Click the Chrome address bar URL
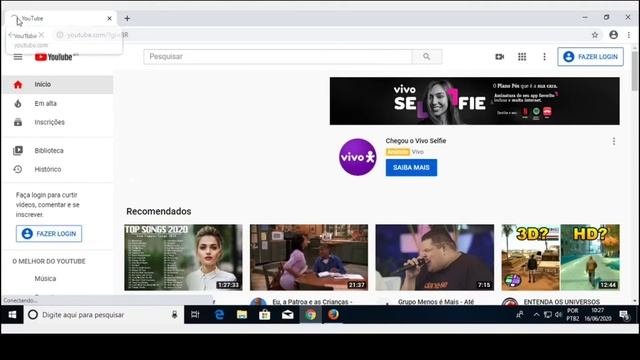The width and height of the screenshot is (640, 360). tap(97, 35)
